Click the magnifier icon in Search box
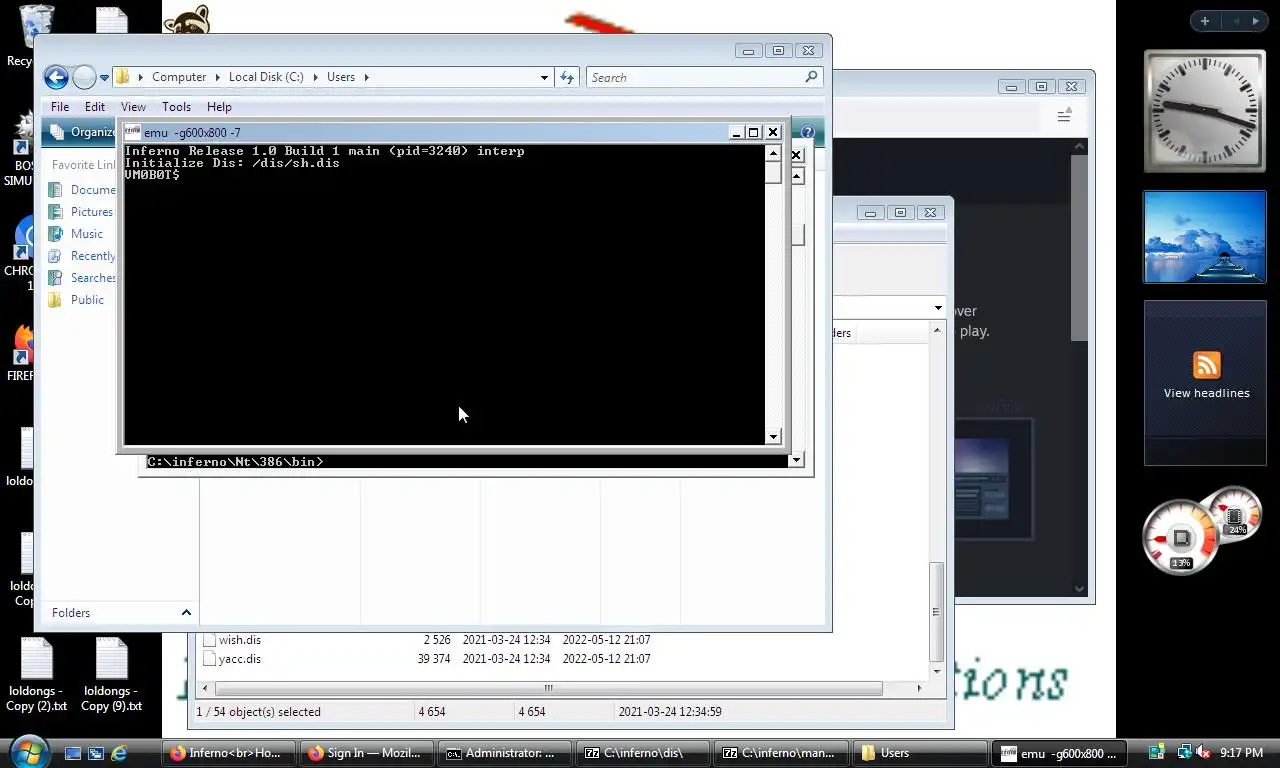 click(x=812, y=77)
